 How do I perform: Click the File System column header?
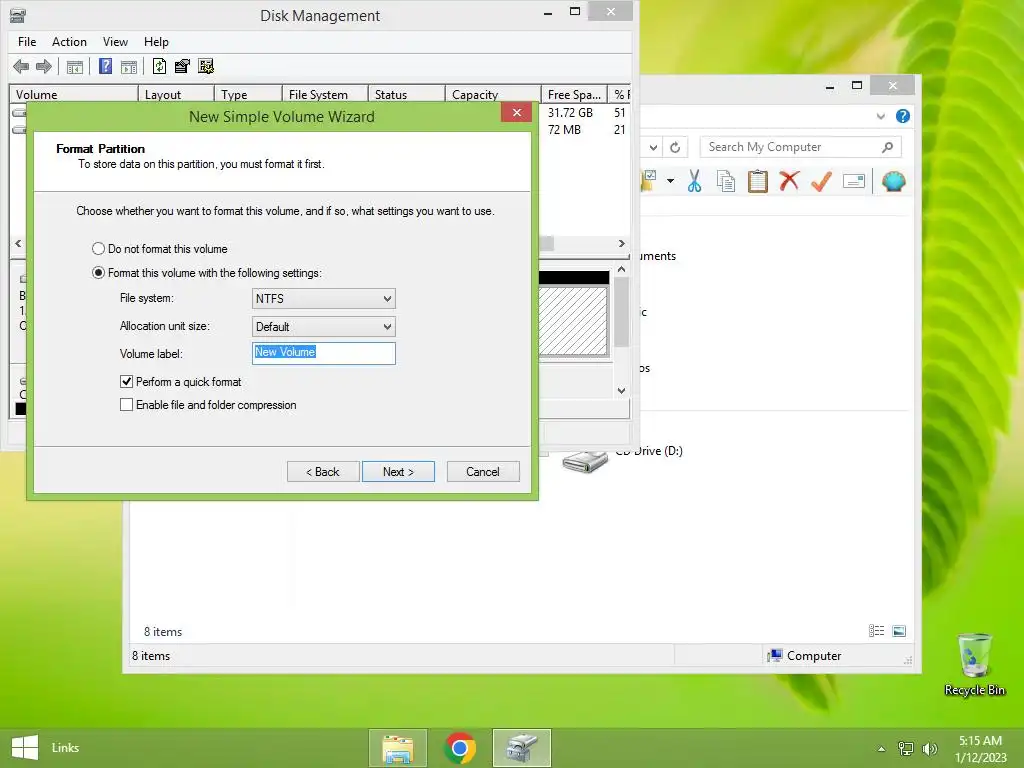click(x=325, y=95)
